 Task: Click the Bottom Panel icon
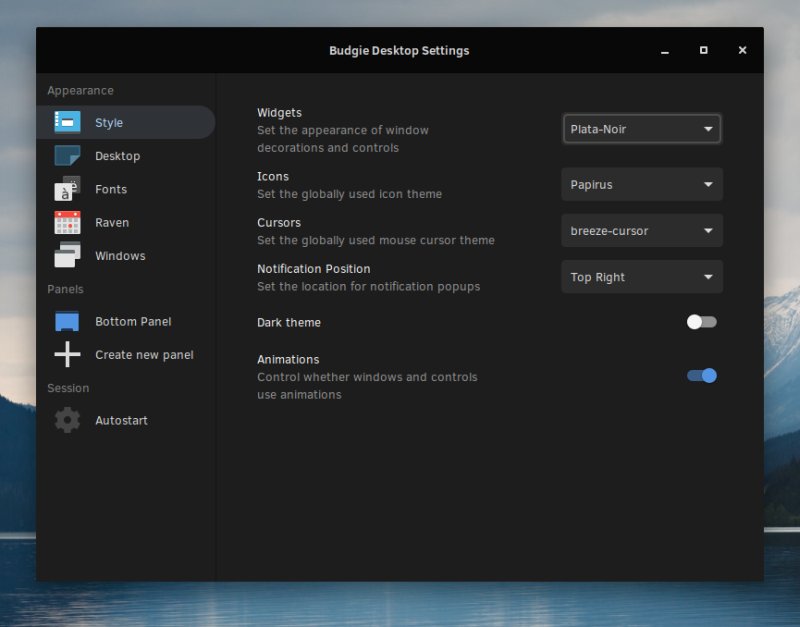coord(66,321)
